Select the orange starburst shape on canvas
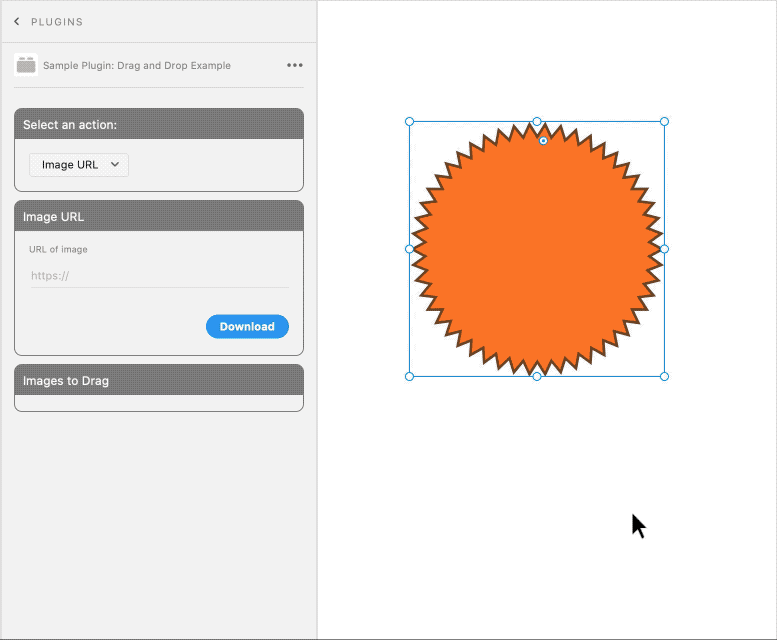This screenshot has width=777, height=640. [x=537, y=249]
